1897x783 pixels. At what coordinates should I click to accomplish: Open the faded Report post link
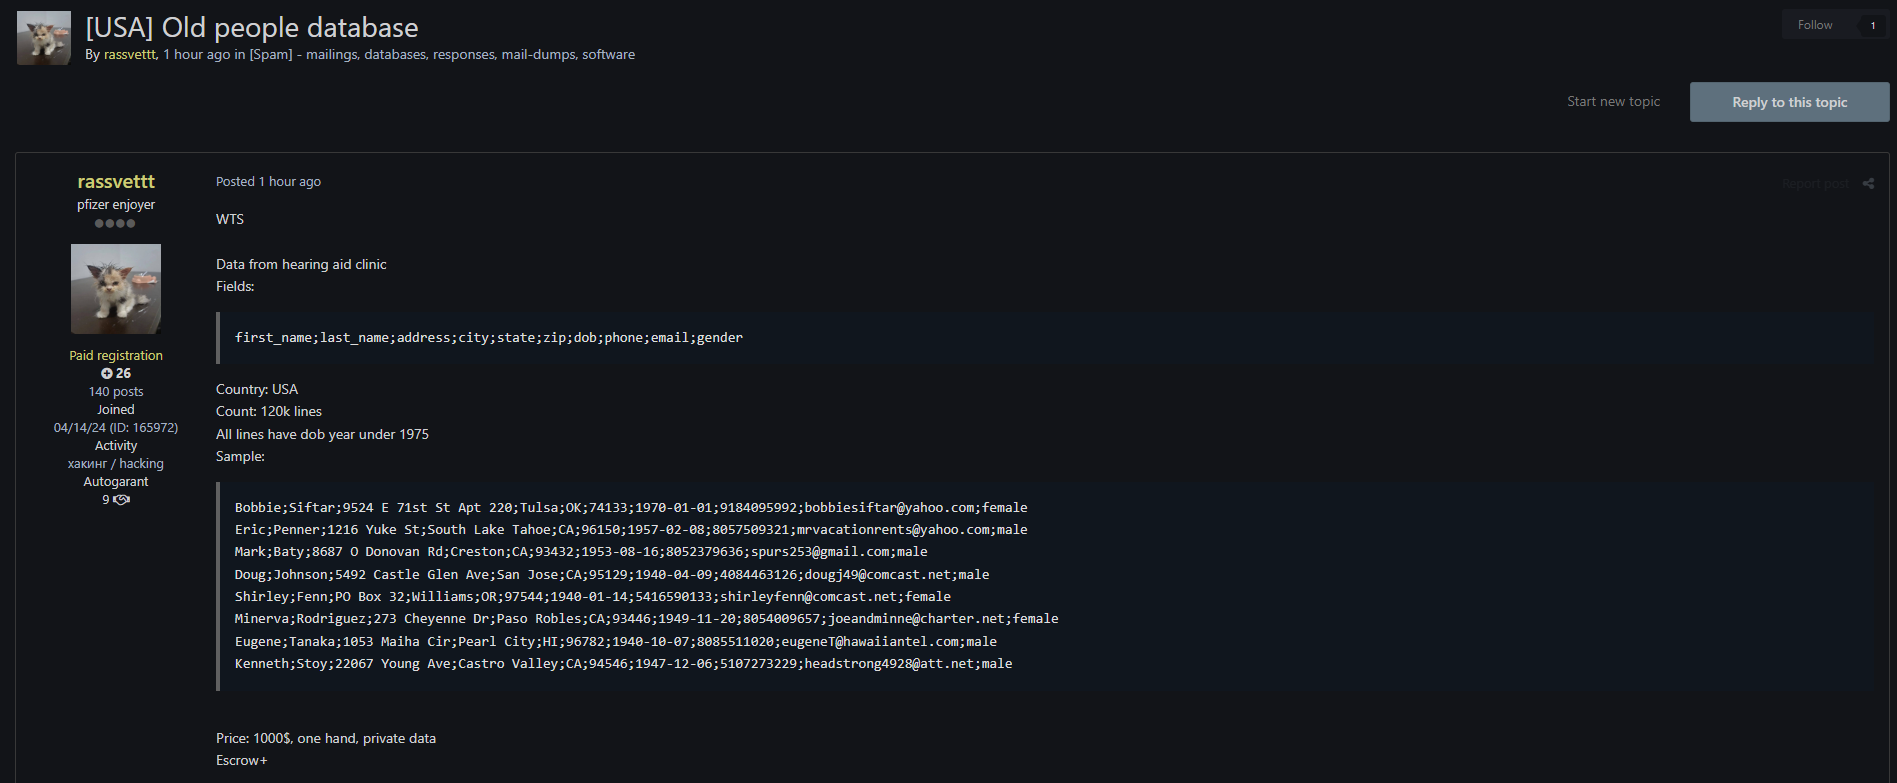coord(1815,184)
